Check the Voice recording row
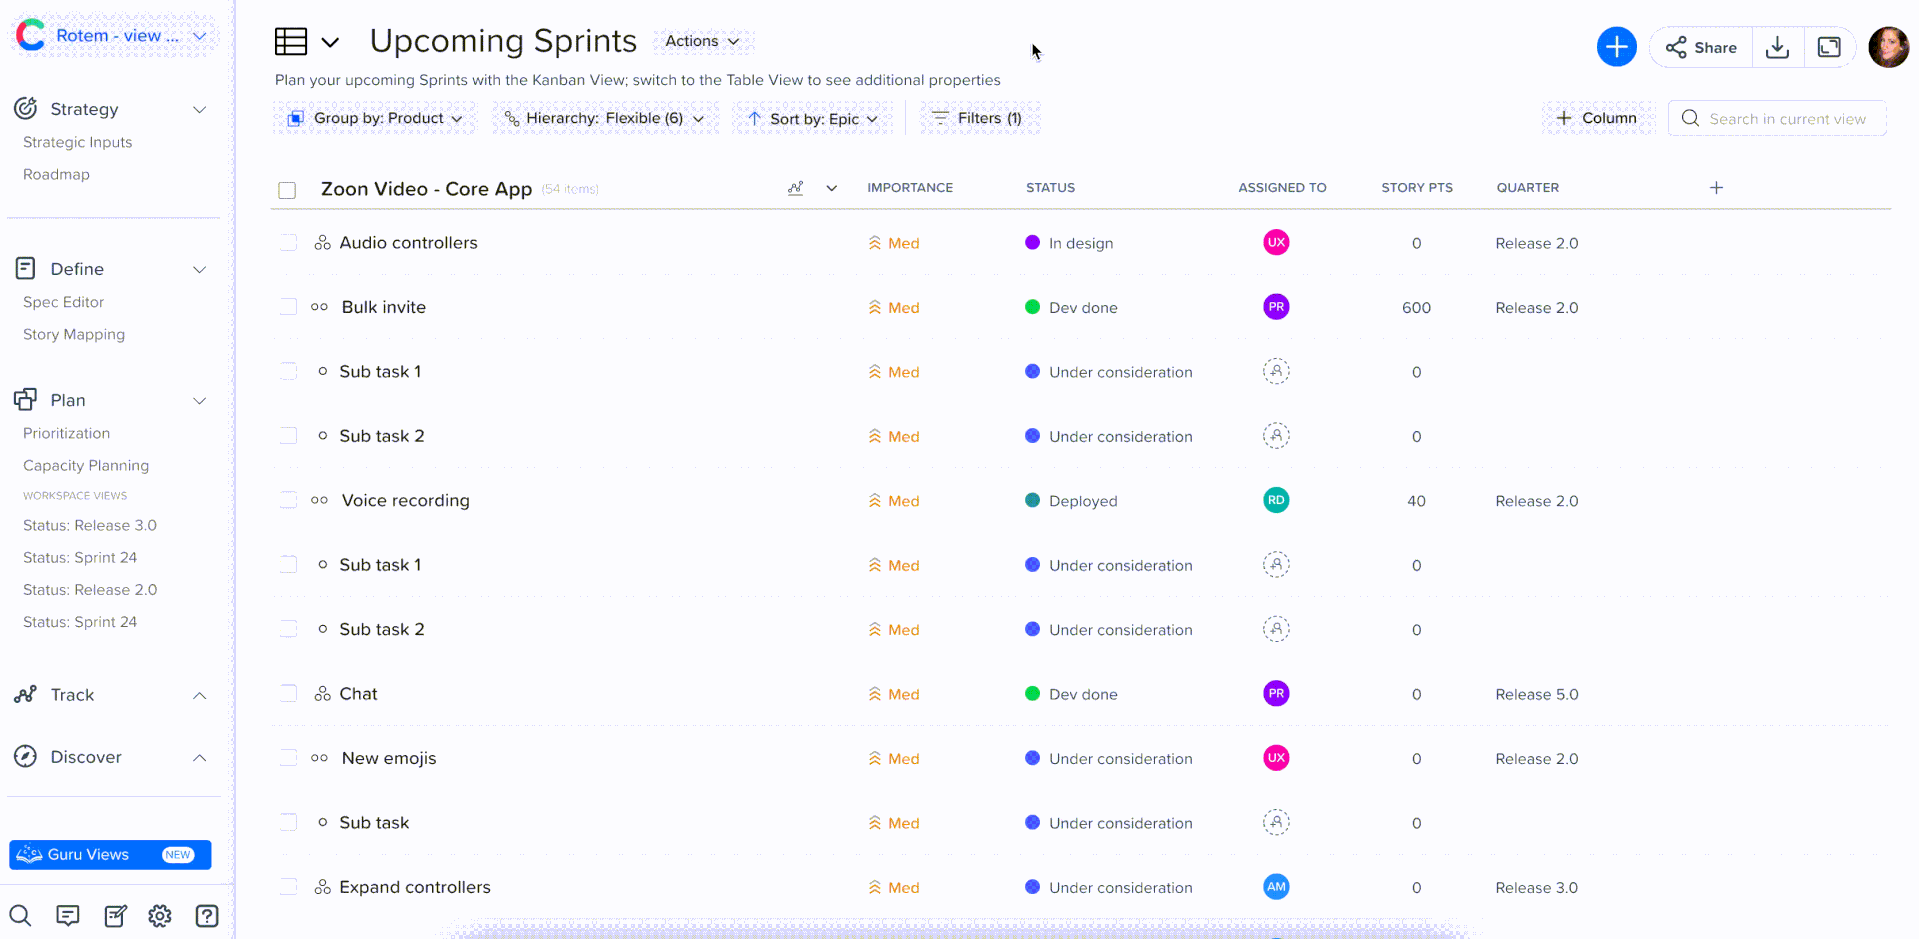 click(289, 500)
